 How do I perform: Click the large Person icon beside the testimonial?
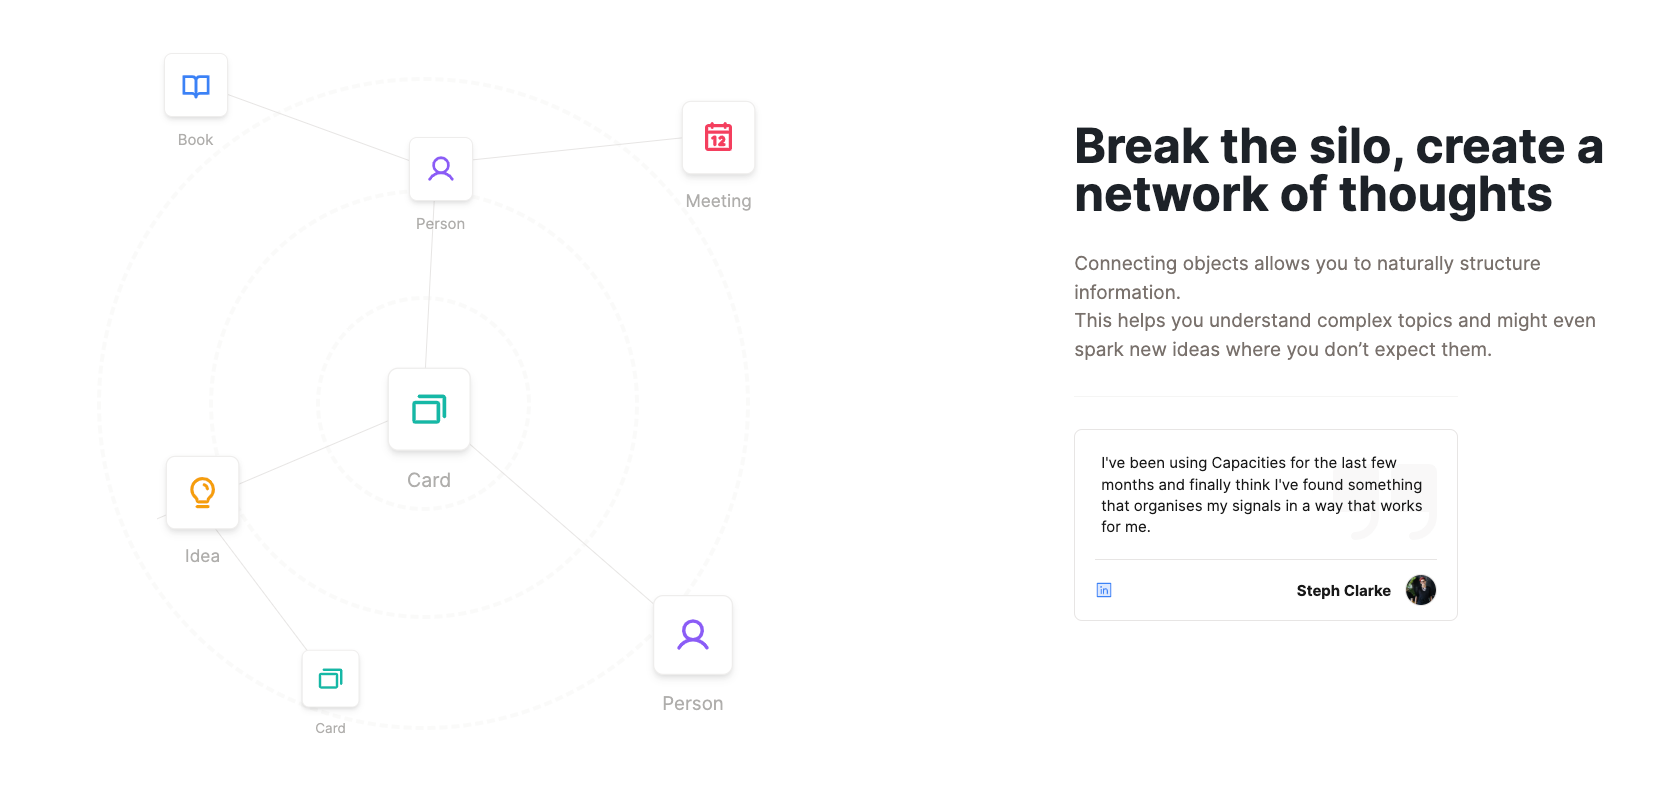click(x=693, y=635)
